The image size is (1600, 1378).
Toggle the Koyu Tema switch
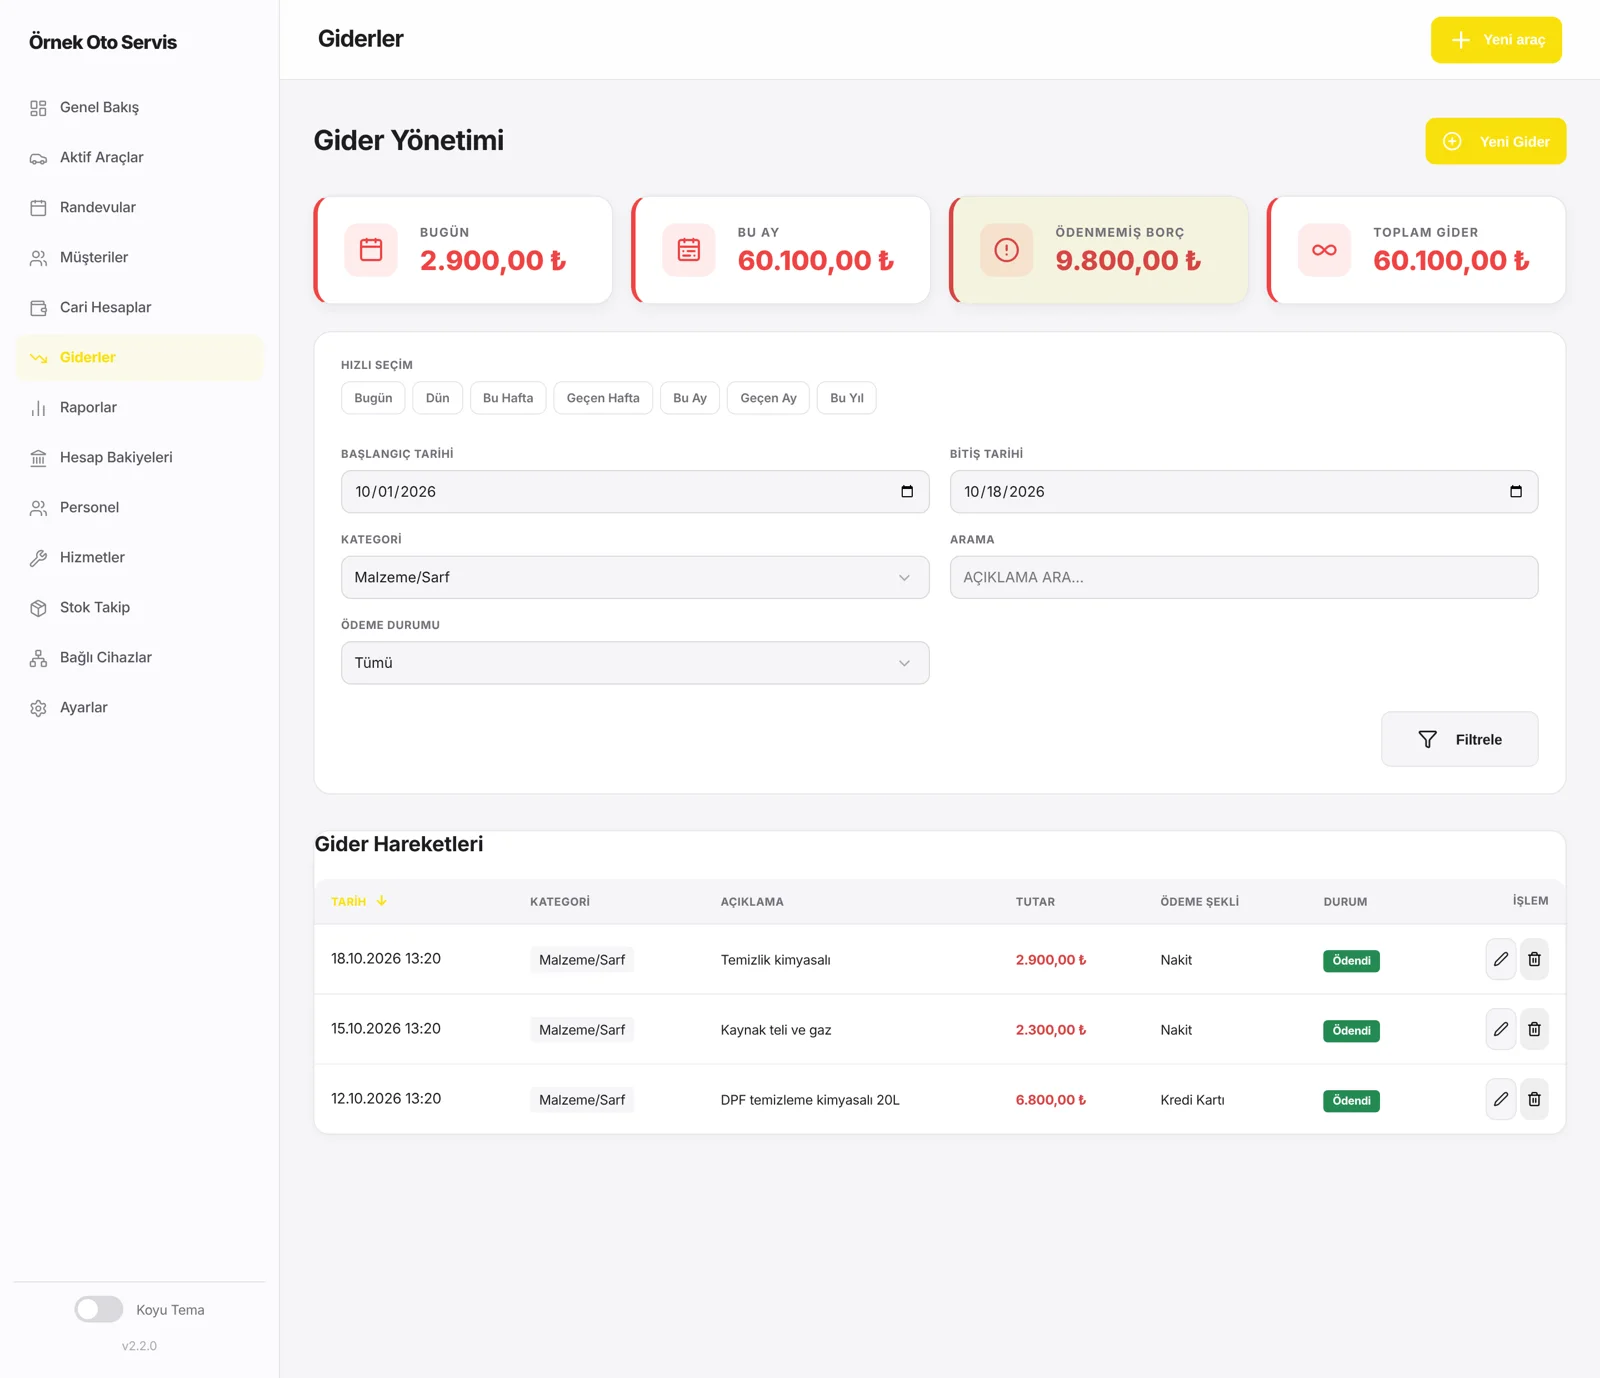click(99, 1309)
